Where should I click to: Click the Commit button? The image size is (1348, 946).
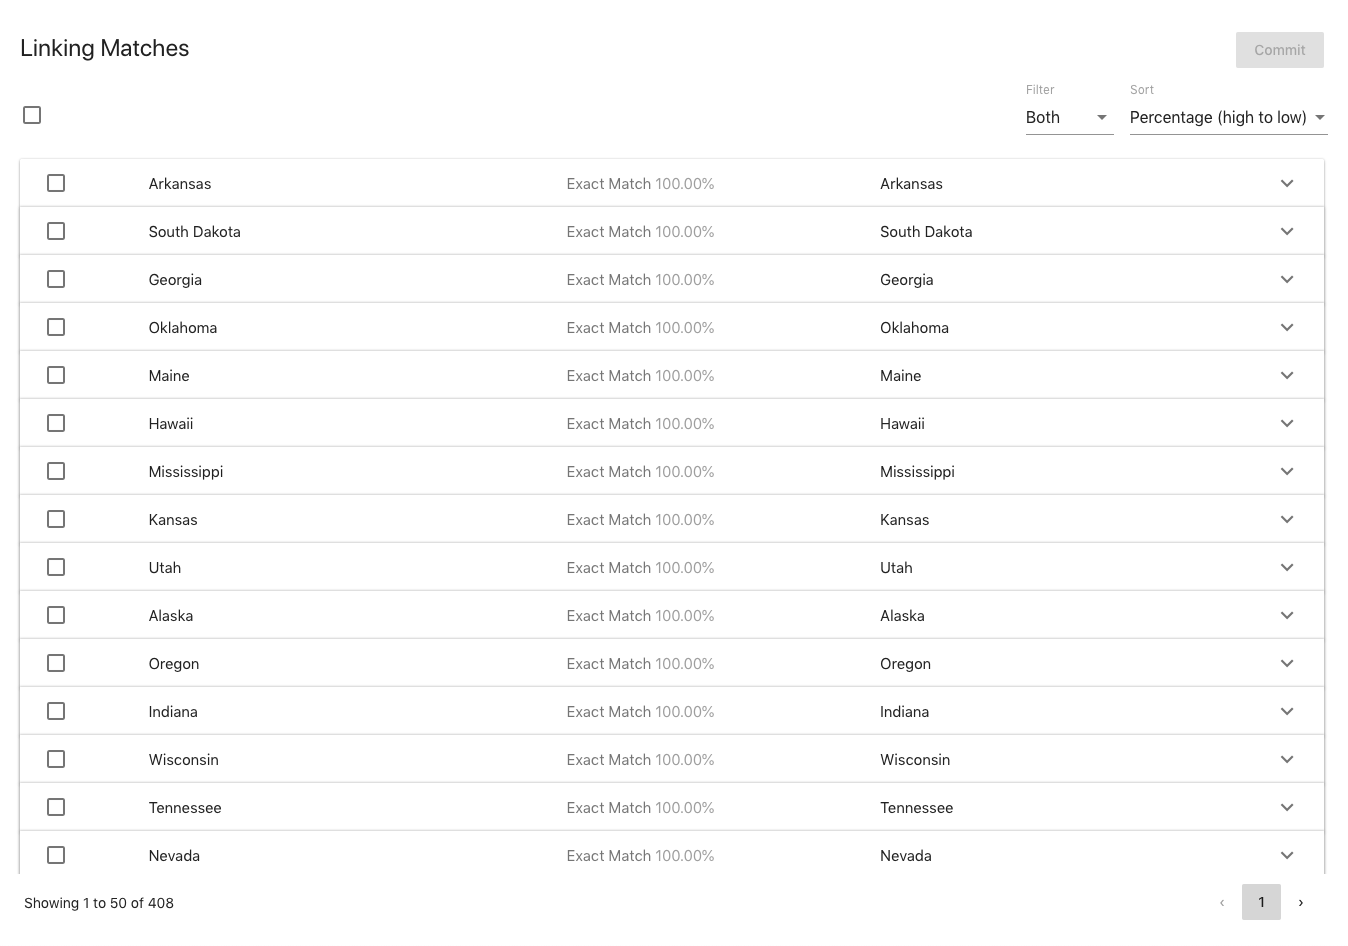[1279, 50]
